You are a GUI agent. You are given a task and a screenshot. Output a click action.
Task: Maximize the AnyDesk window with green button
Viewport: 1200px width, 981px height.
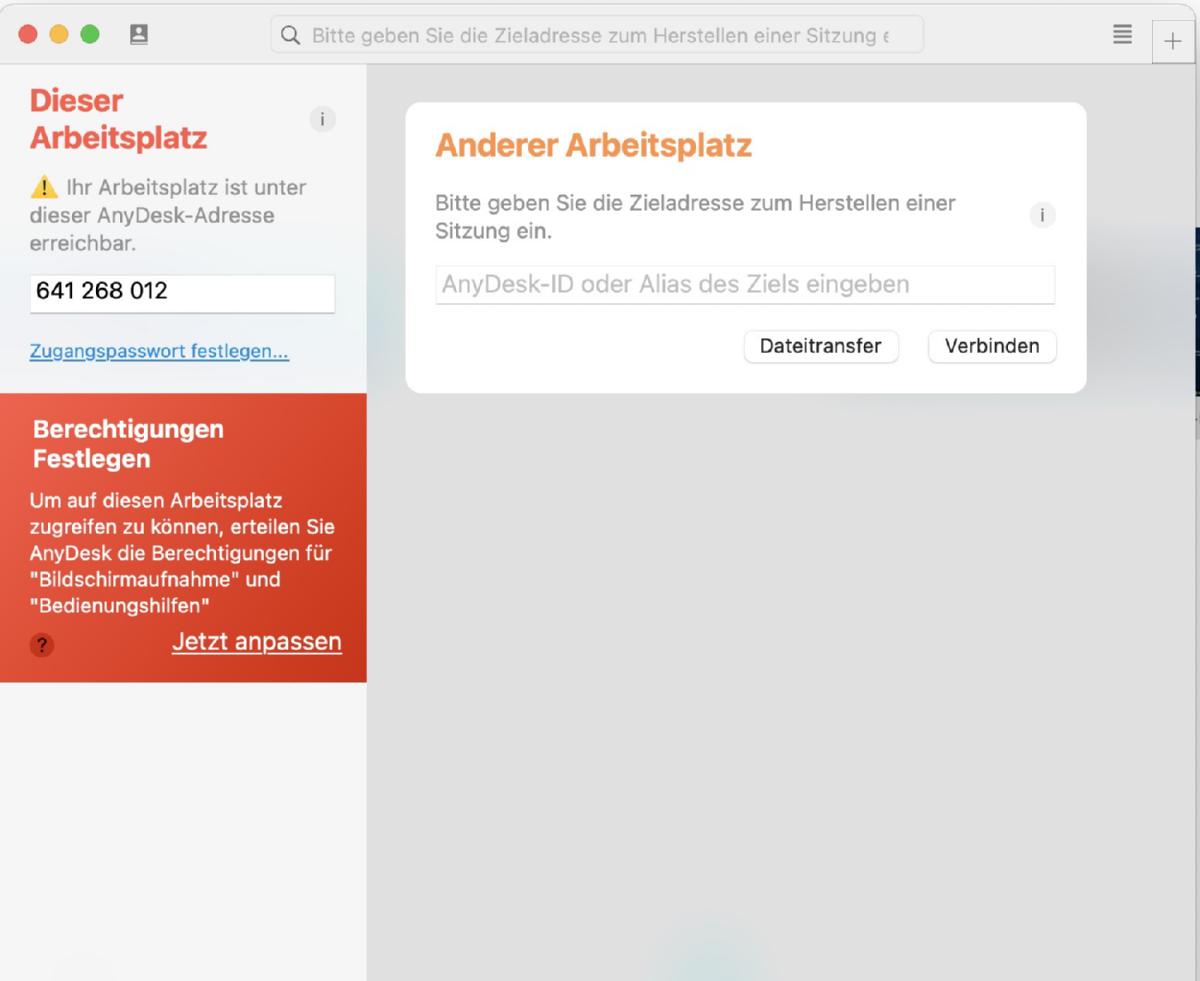(90, 34)
